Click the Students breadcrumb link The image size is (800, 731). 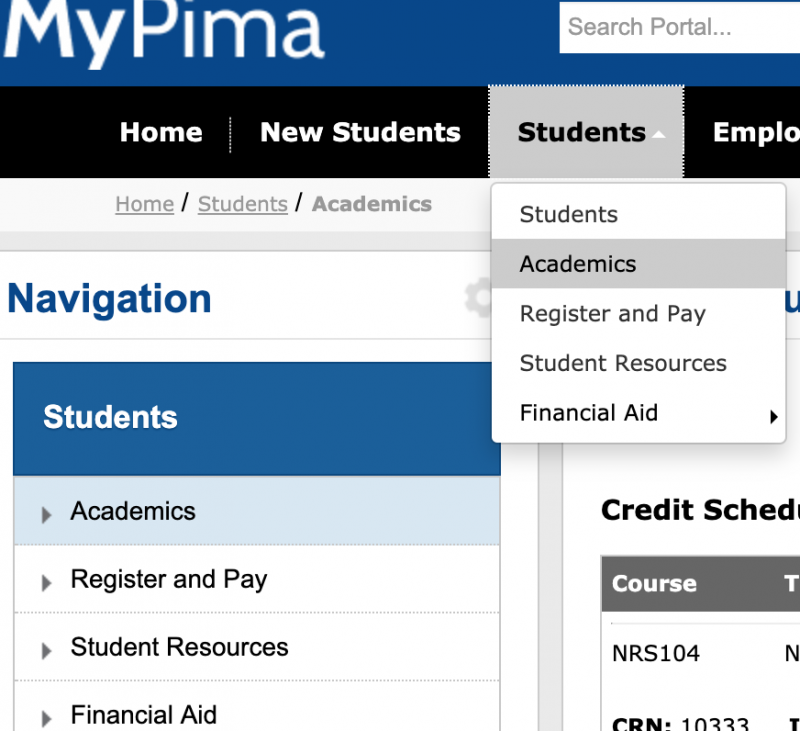coord(242,203)
